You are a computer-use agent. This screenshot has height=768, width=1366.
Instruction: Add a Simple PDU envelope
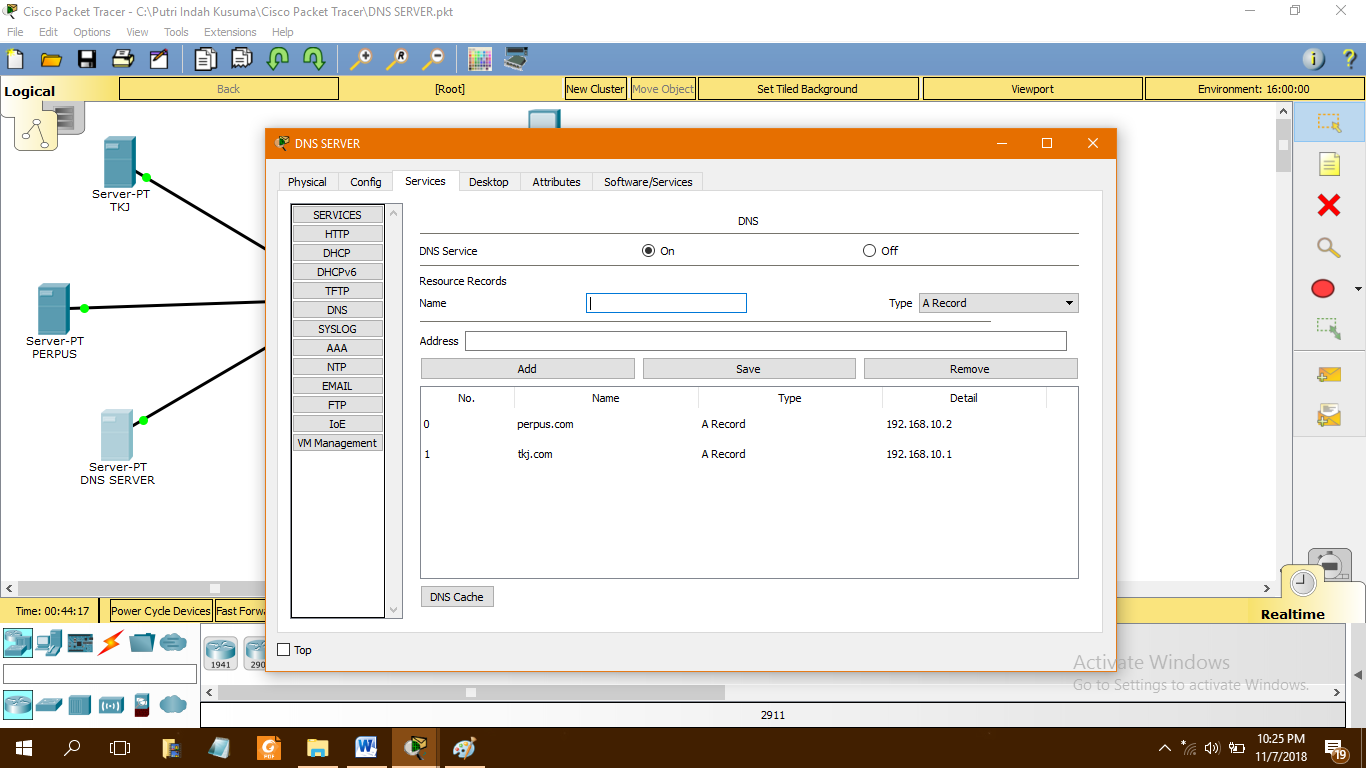pos(1329,375)
